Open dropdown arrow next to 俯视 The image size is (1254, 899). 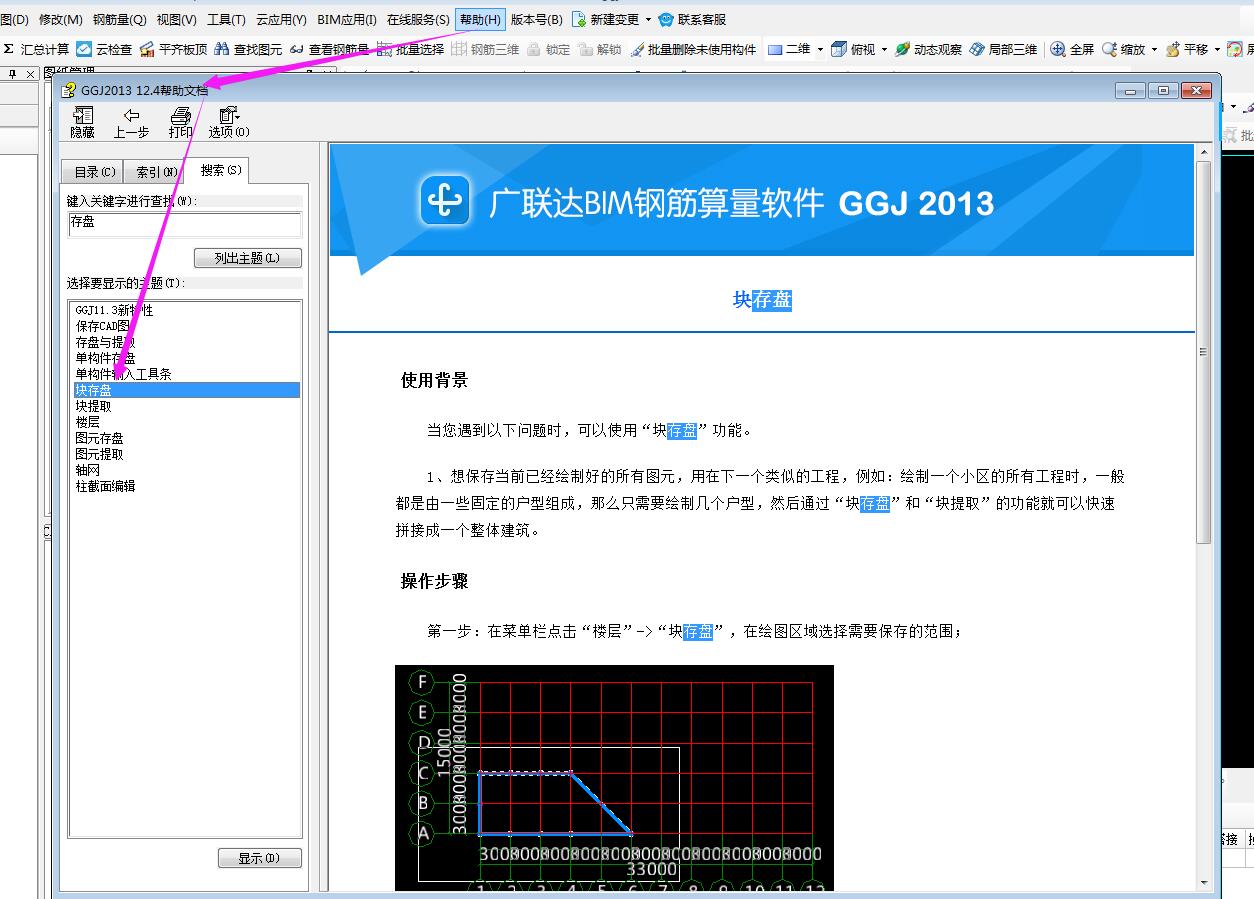tap(884, 49)
